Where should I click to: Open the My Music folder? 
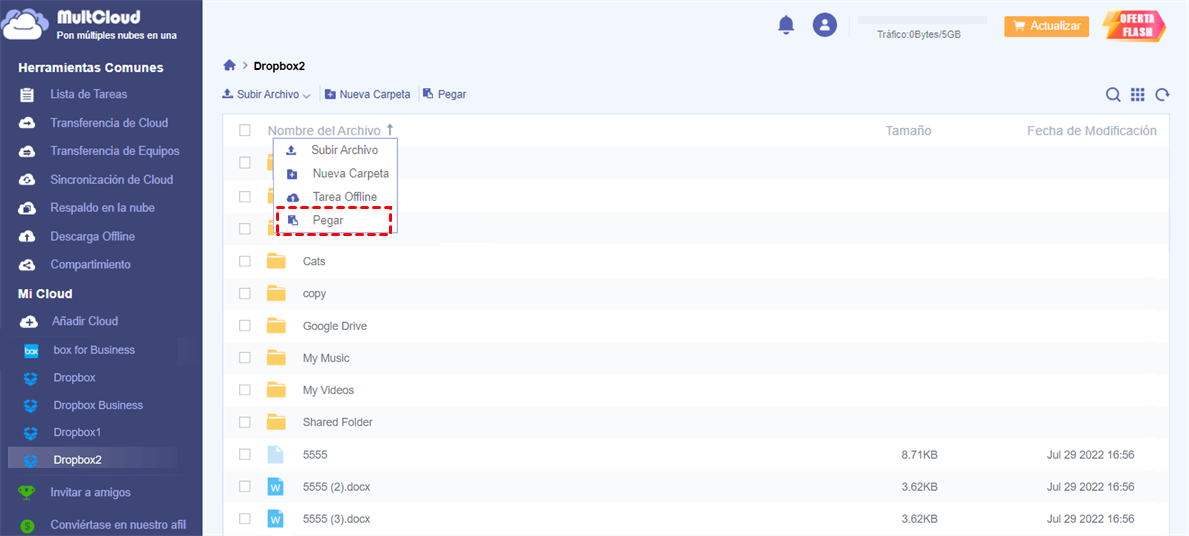(326, 358)
